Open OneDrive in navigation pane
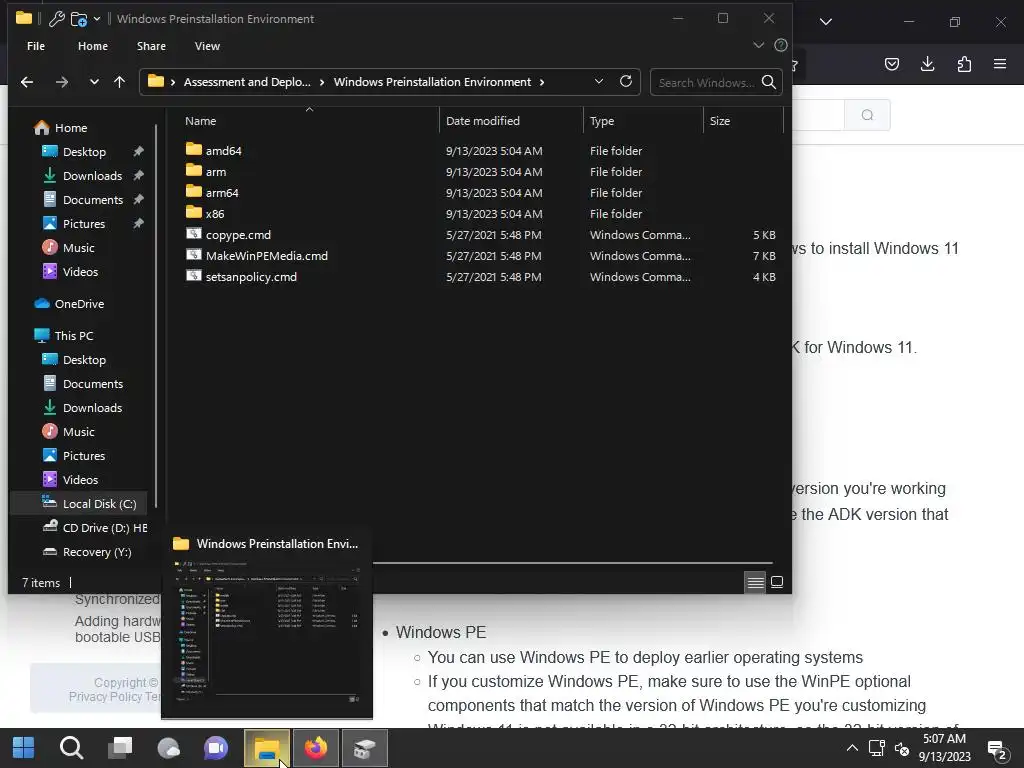 click(x=79, y=304)
